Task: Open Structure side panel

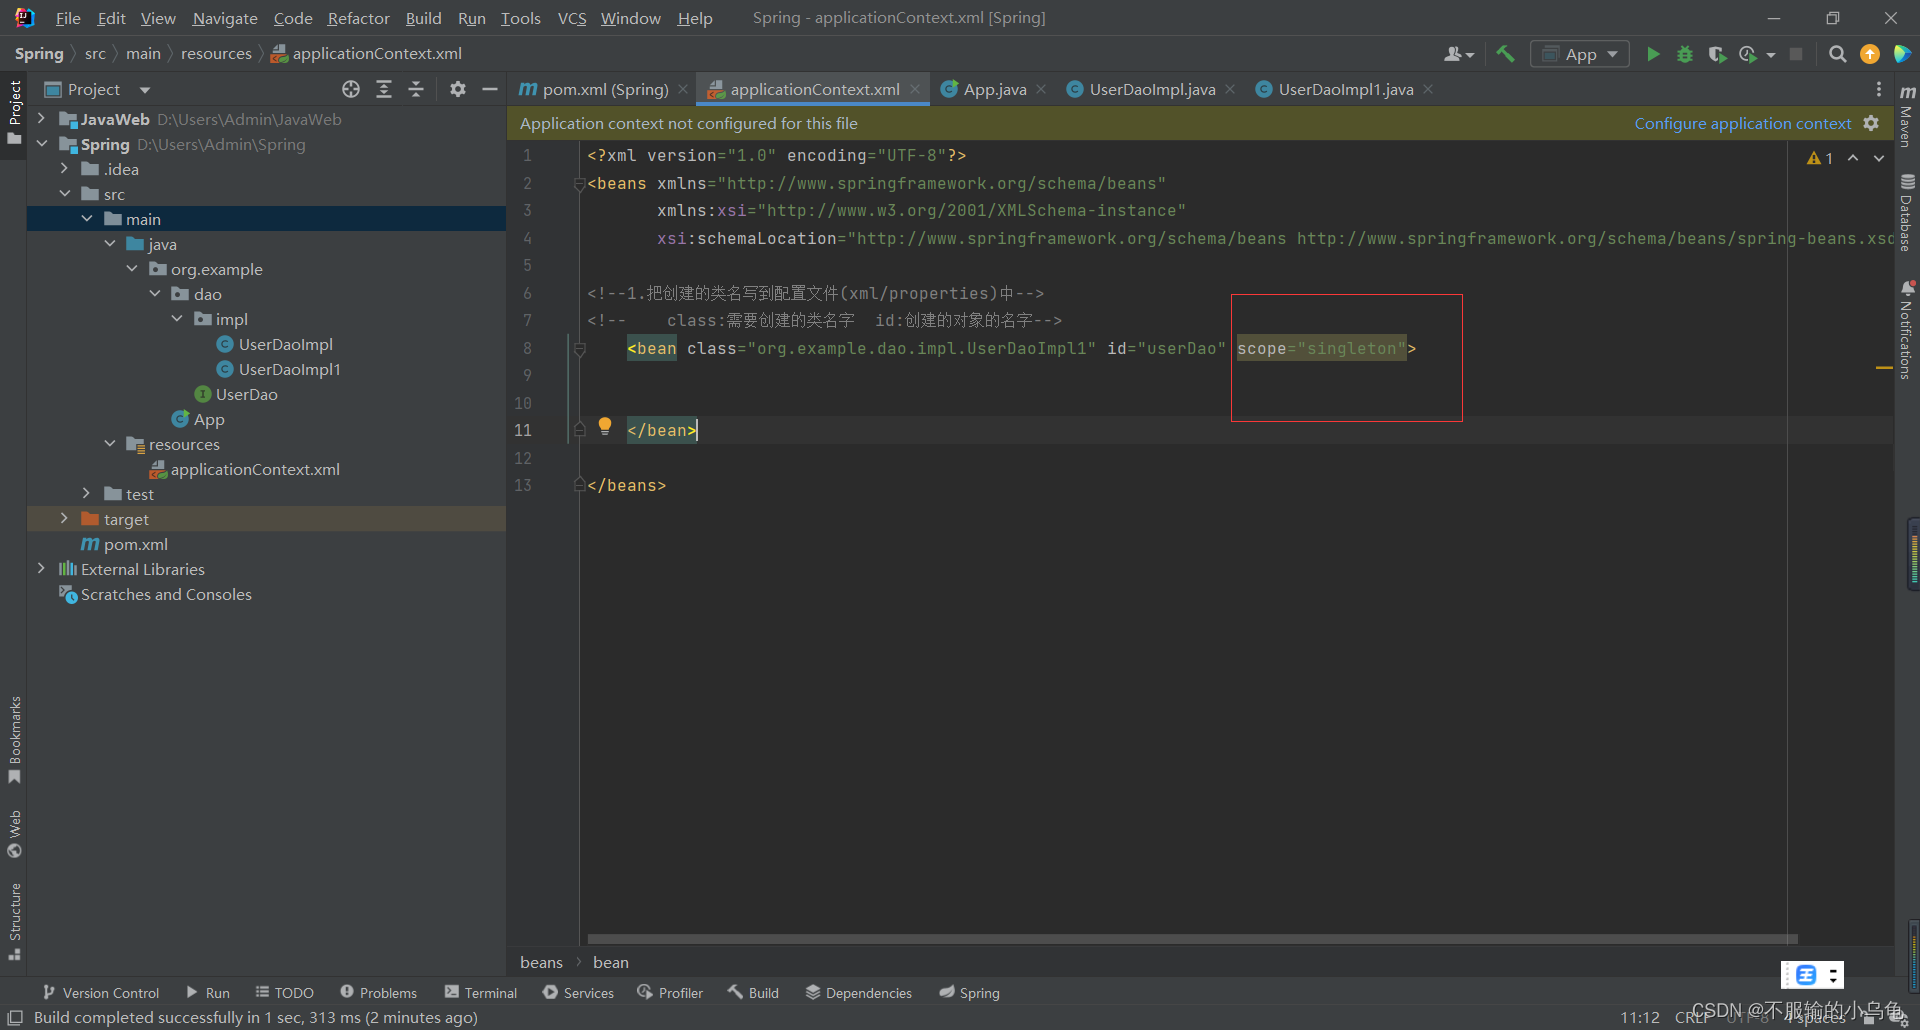Action: tap(14, 921)
